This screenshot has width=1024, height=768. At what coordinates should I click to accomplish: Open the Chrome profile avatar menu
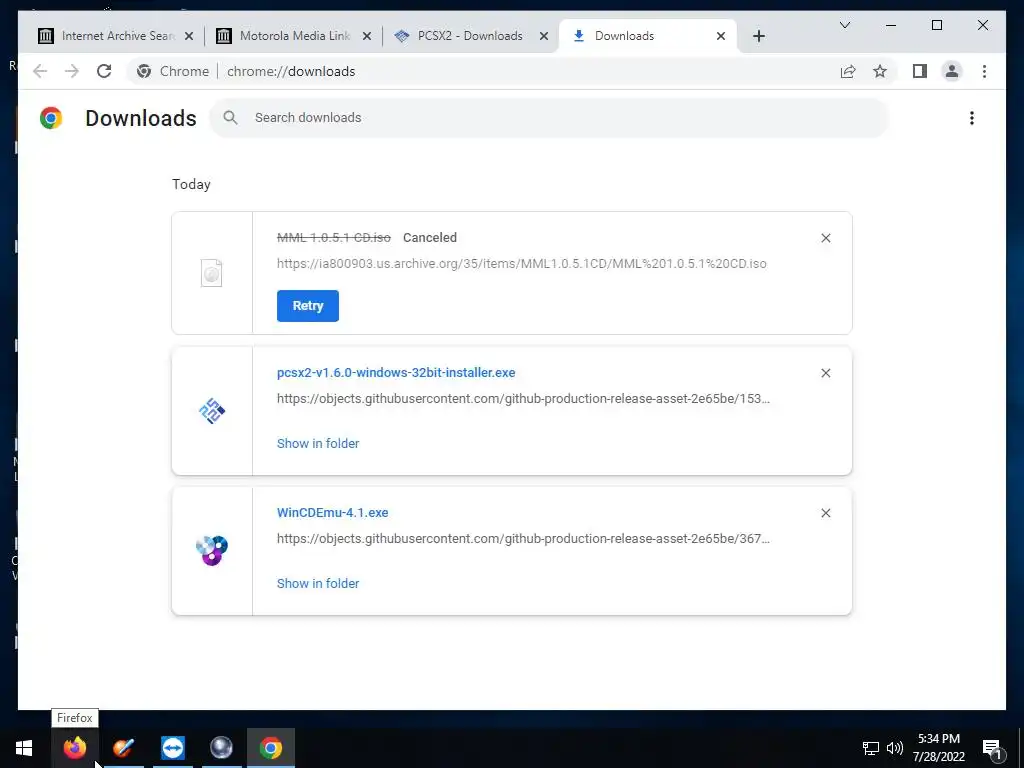[952, 71]
